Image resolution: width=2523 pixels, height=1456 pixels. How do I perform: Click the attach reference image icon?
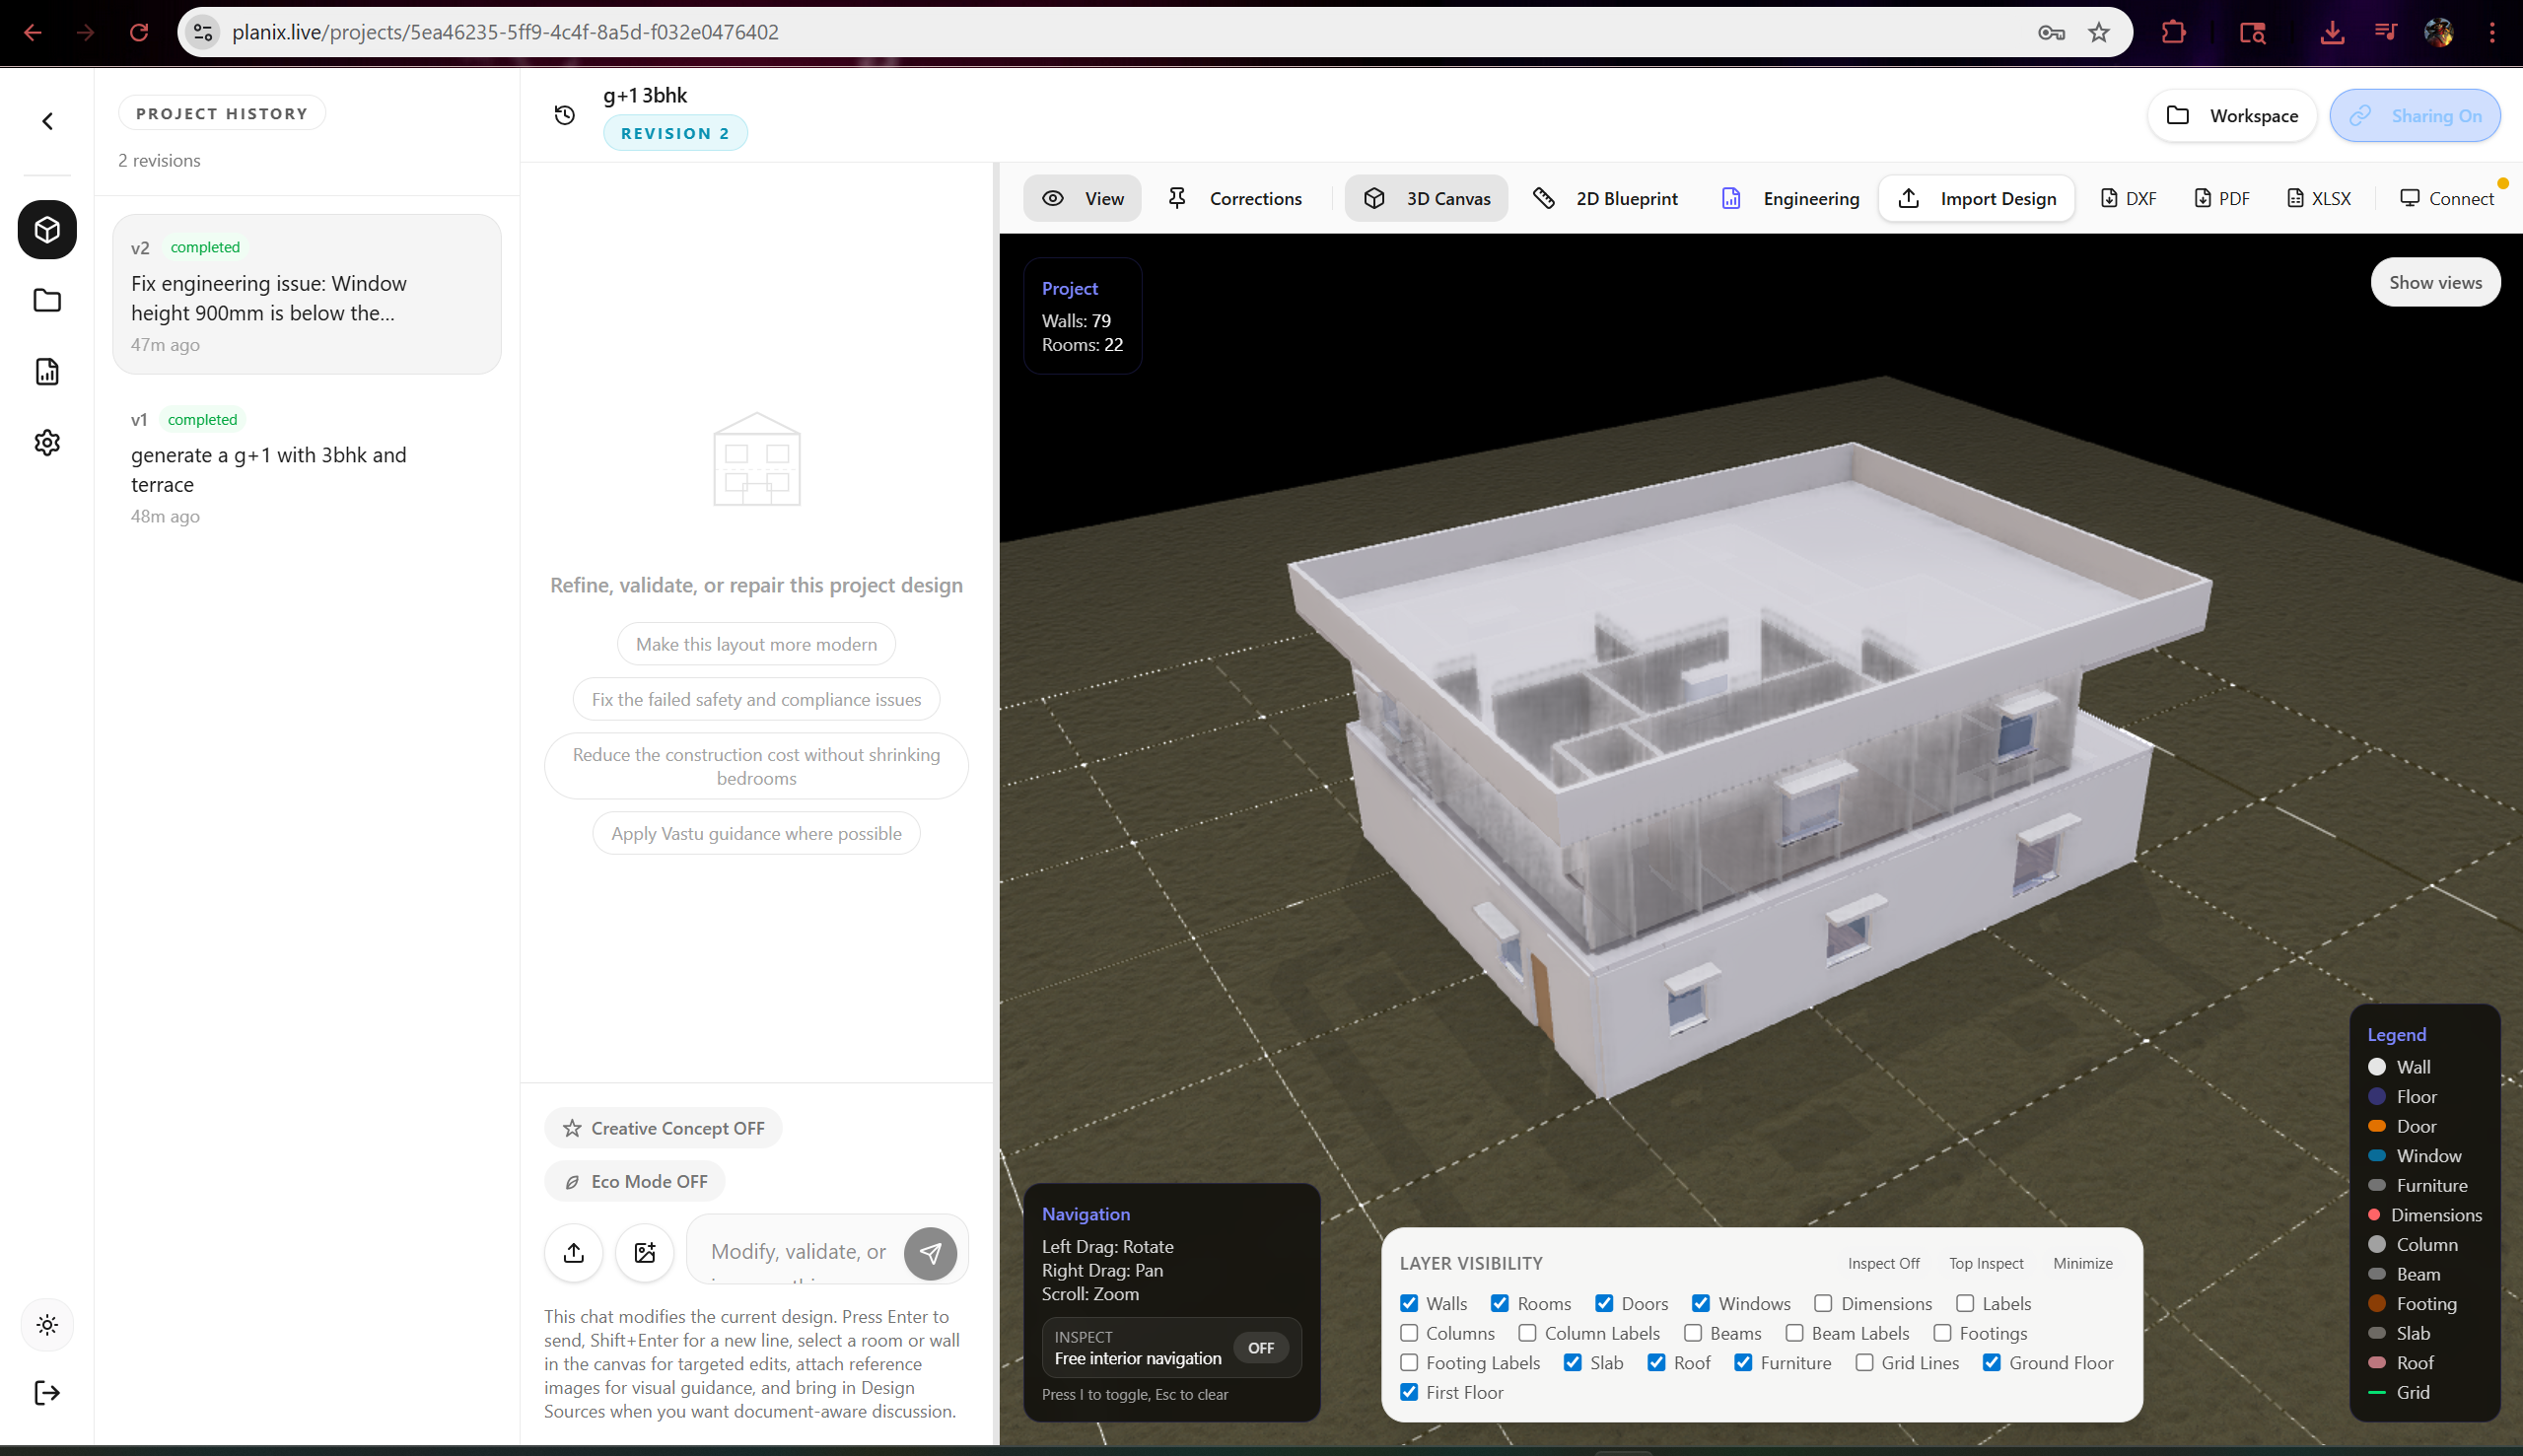coord(645,1252)
